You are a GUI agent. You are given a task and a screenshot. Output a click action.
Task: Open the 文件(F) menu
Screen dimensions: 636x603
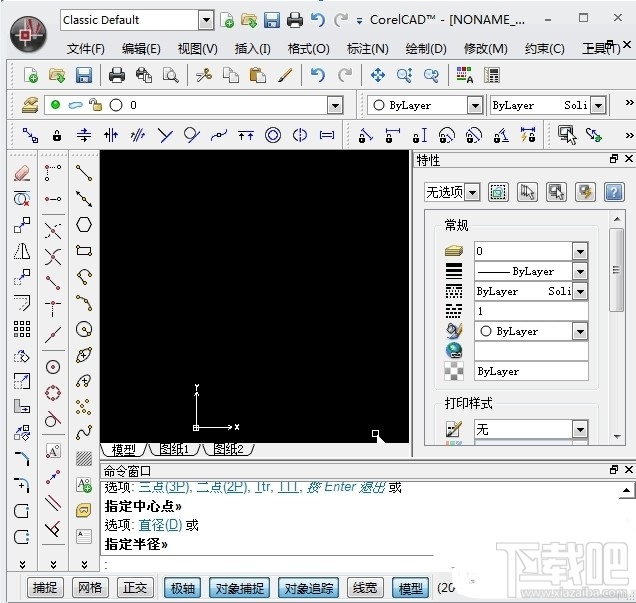[x=85, y=49]
